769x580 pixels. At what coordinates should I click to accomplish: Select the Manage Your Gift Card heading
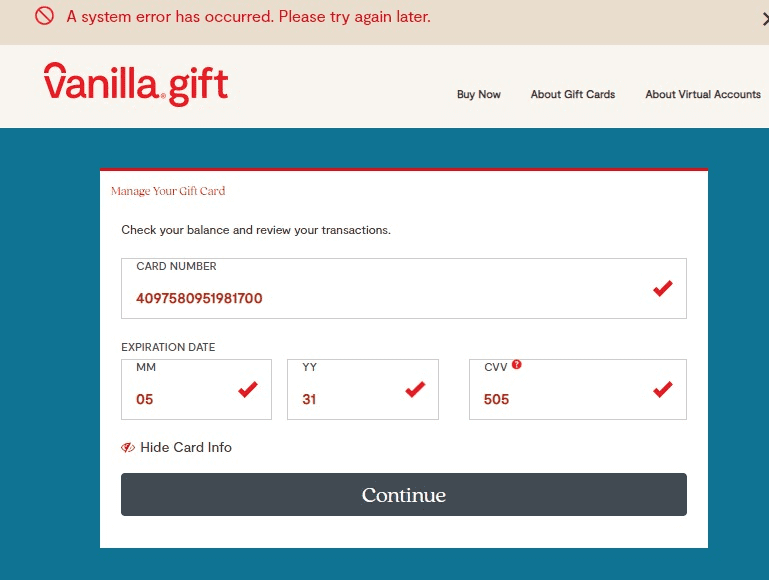coord(168,191)
